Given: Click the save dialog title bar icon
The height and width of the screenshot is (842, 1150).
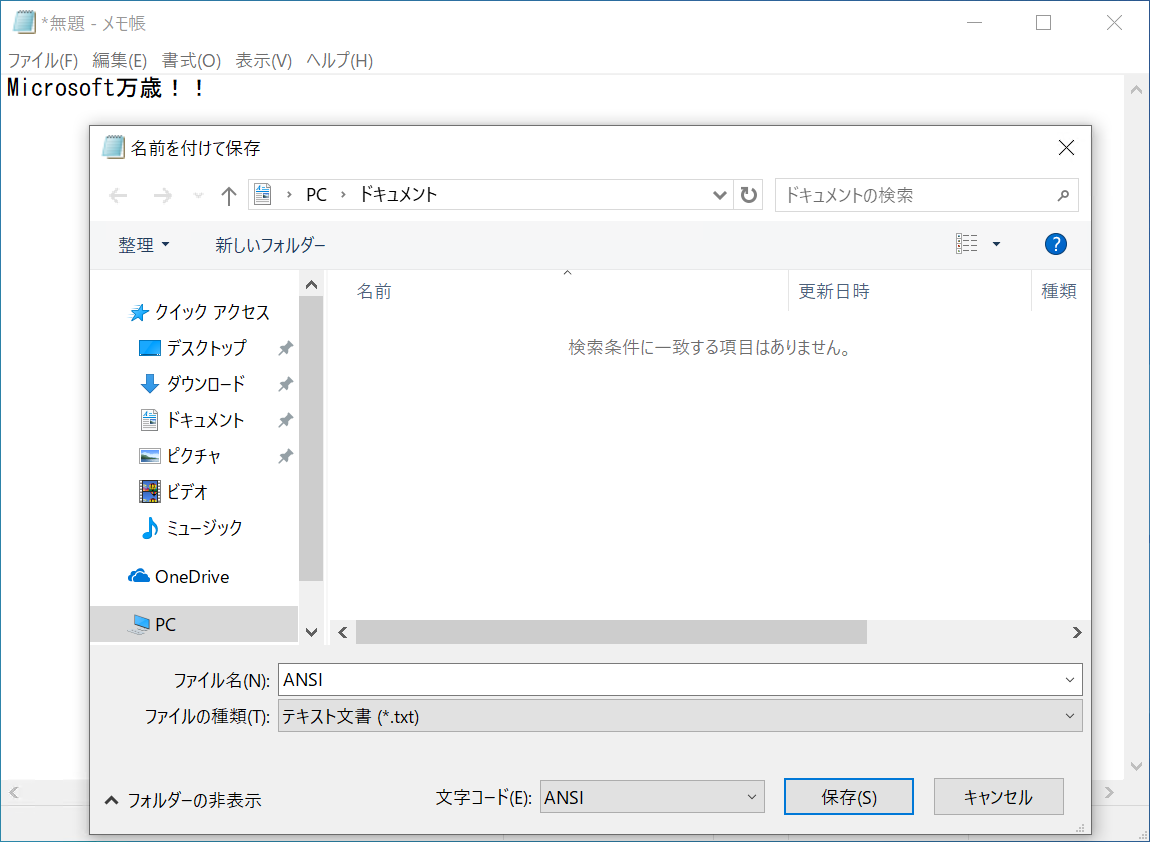Looking at the screenshot, I should [x=113, y=147].
